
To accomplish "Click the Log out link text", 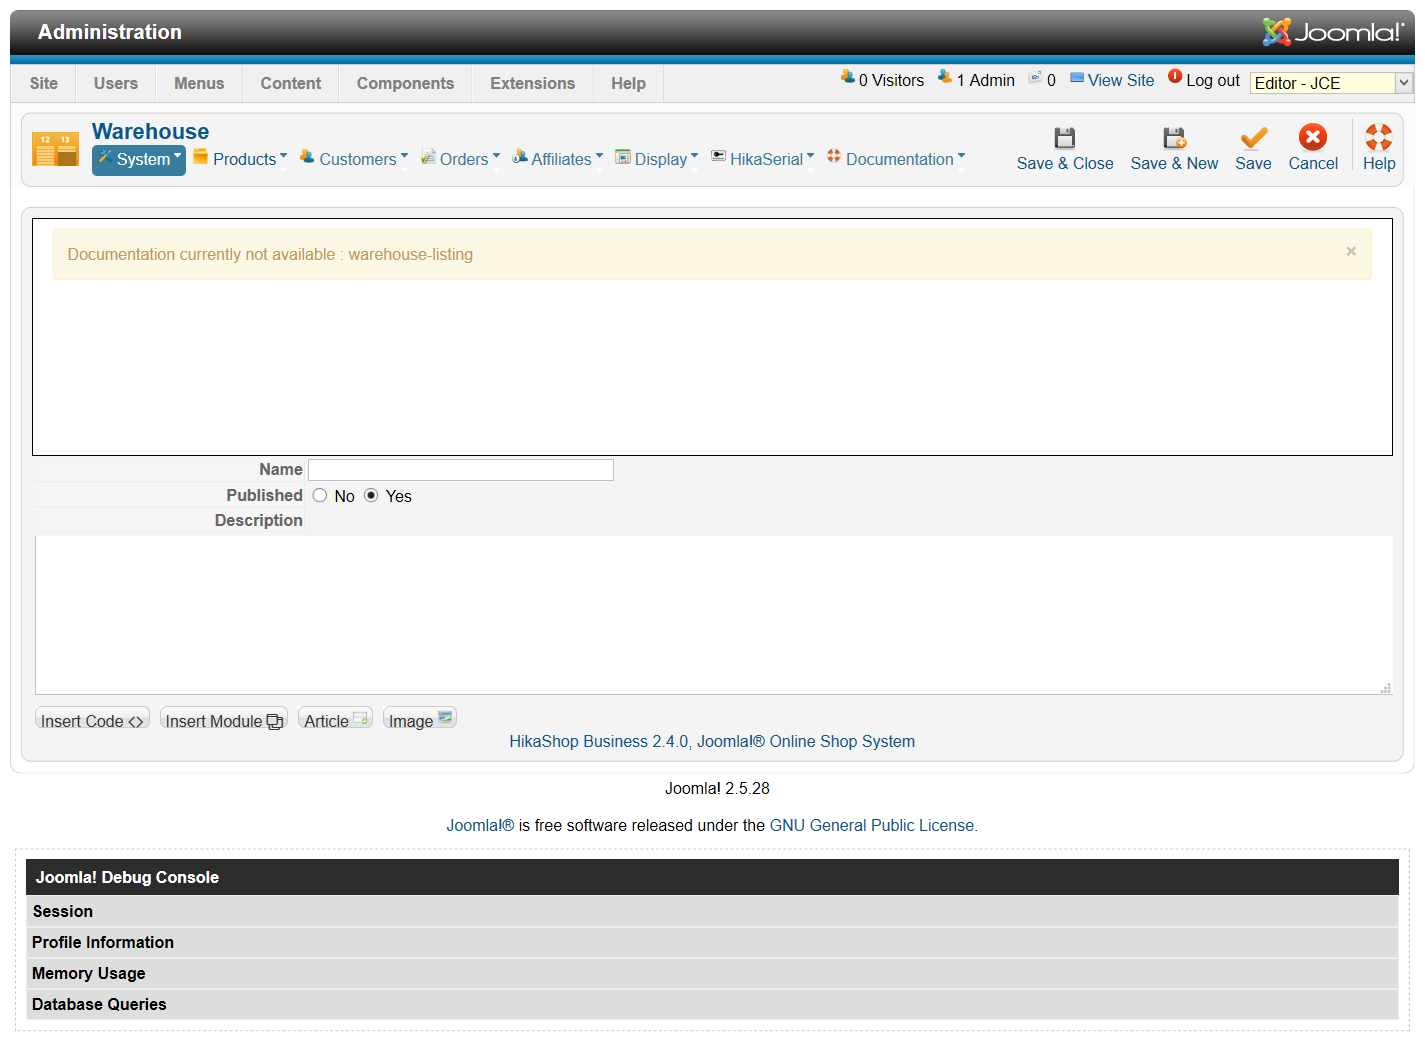I will tap(1213, 80).
